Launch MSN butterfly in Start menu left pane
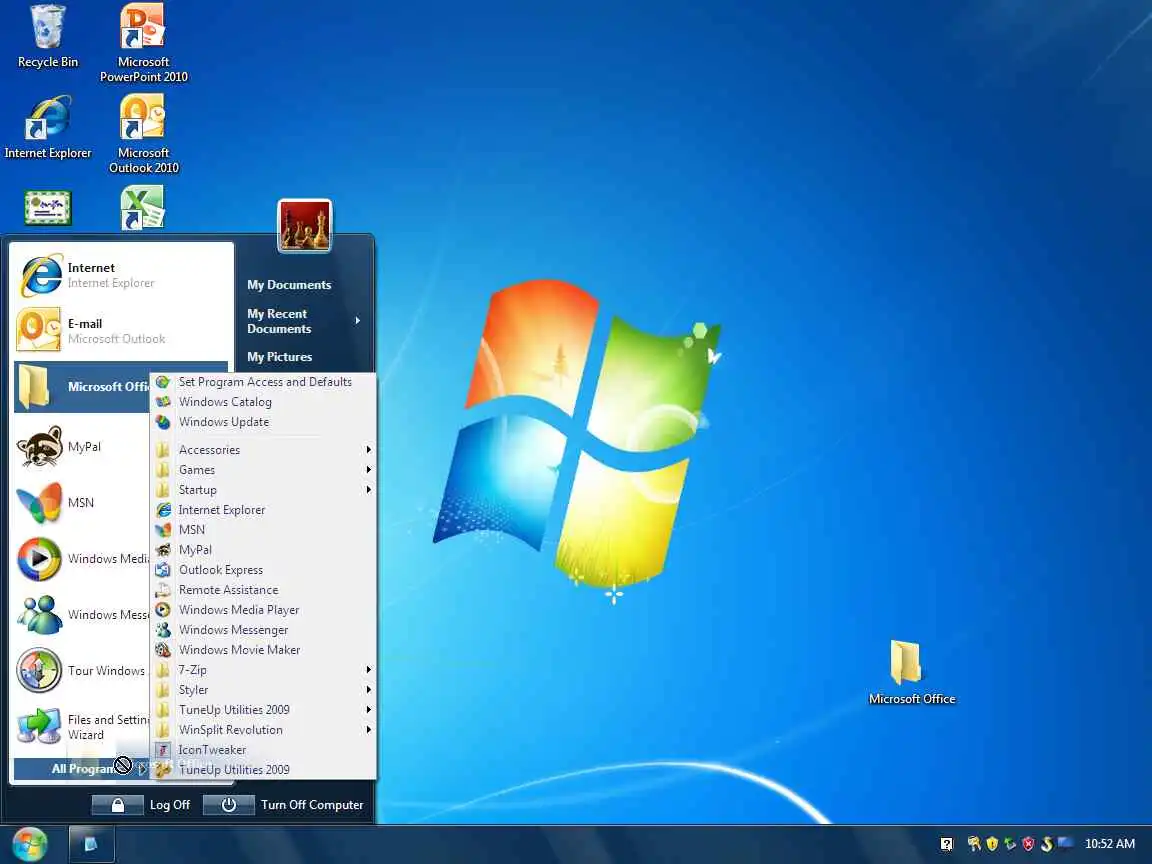This screenshot has width=1152, height=864. click(82, 503)
